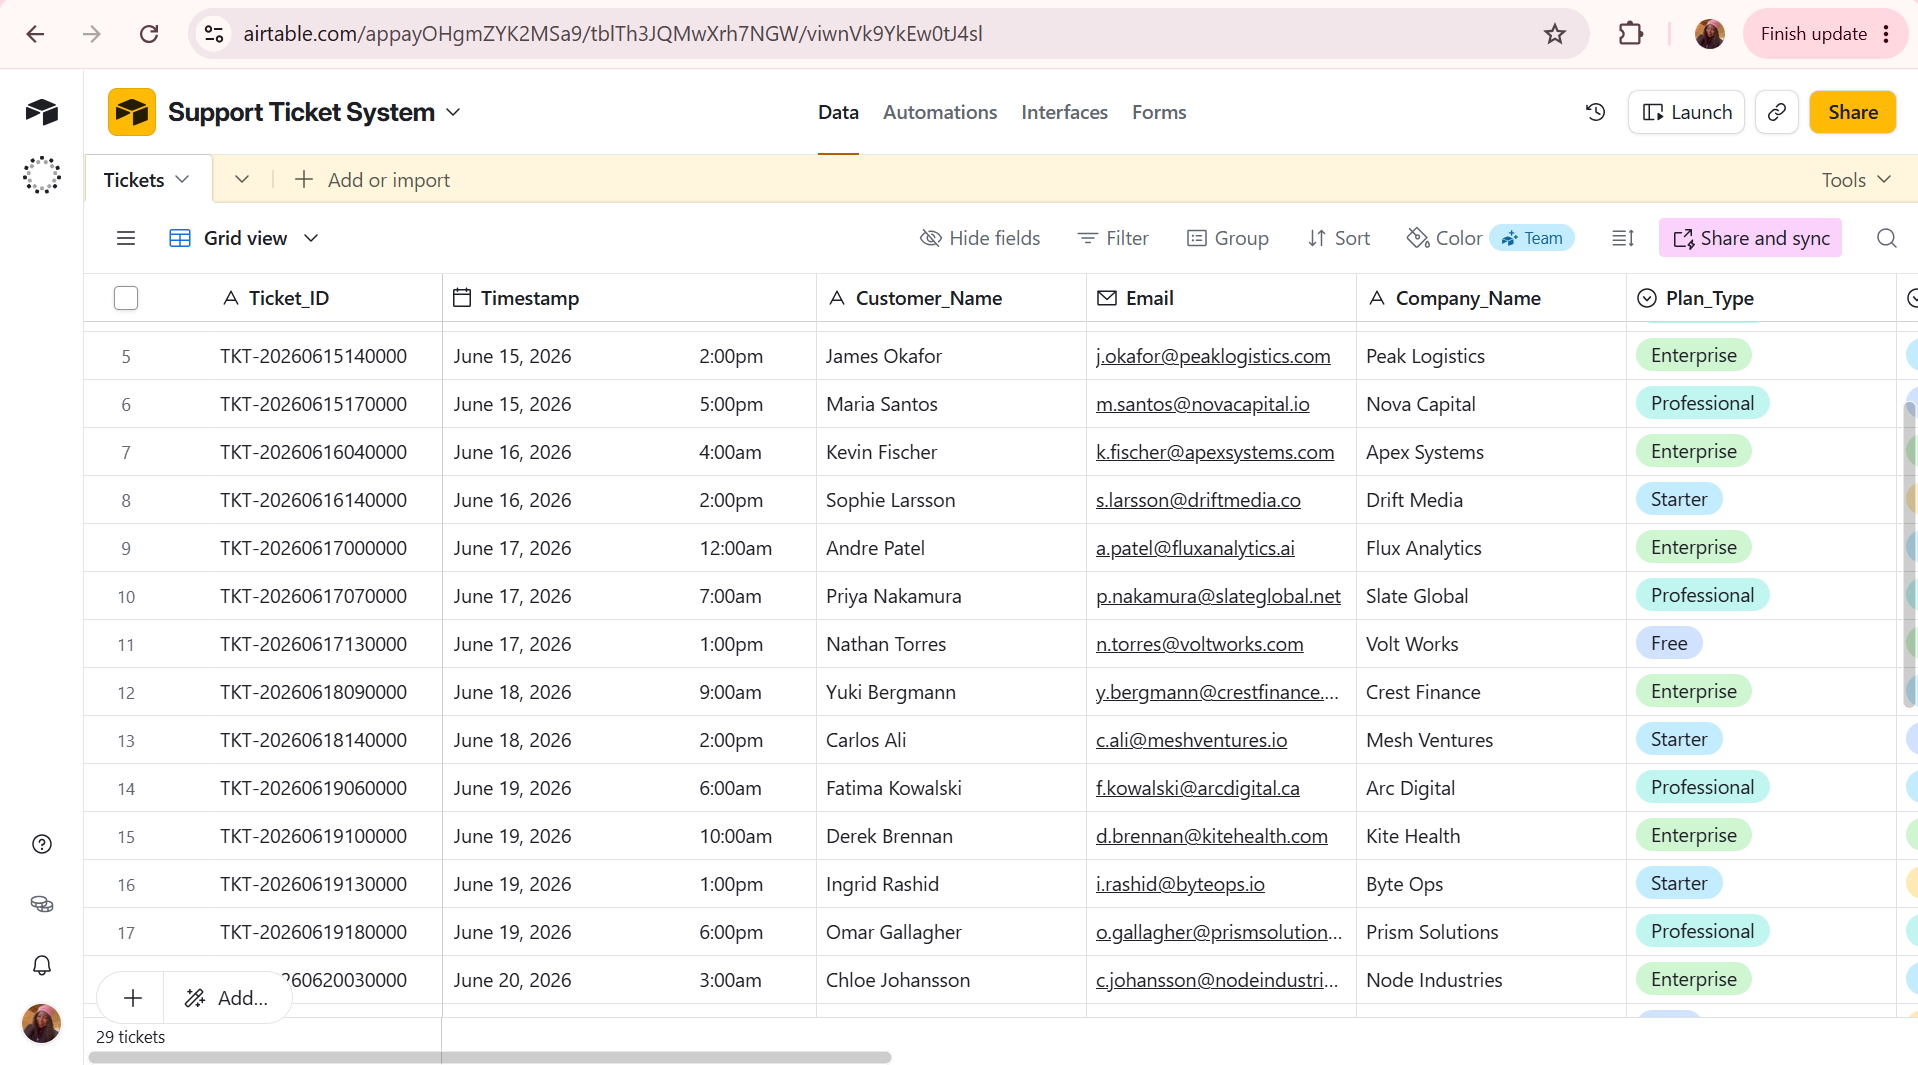This screenshot has height=1065, width=1918.
Task: Bookmark this page with the star icon
Action: click(x=1554, y=34)
